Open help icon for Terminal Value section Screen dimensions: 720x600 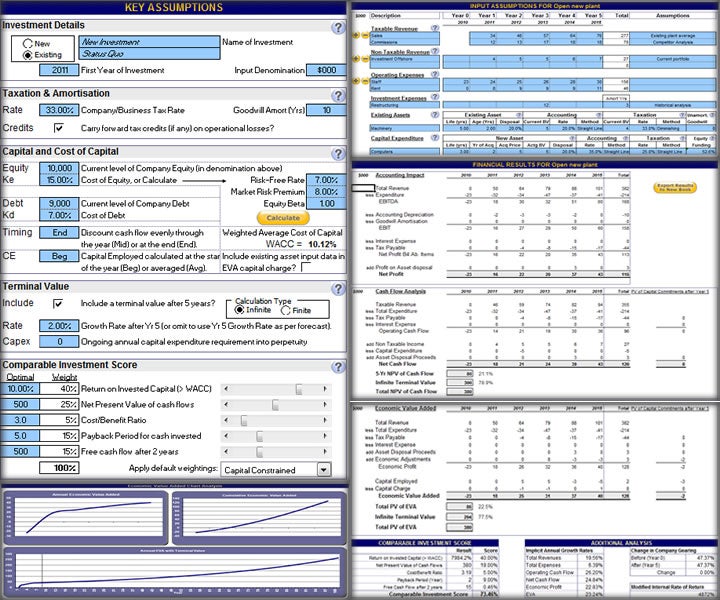pos(338,289)
